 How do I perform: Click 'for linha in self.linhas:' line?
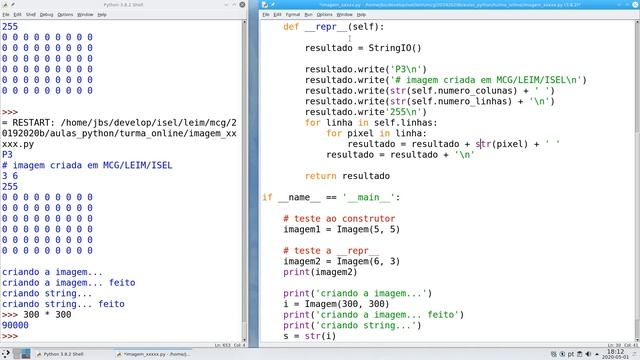tap(371, 122)
